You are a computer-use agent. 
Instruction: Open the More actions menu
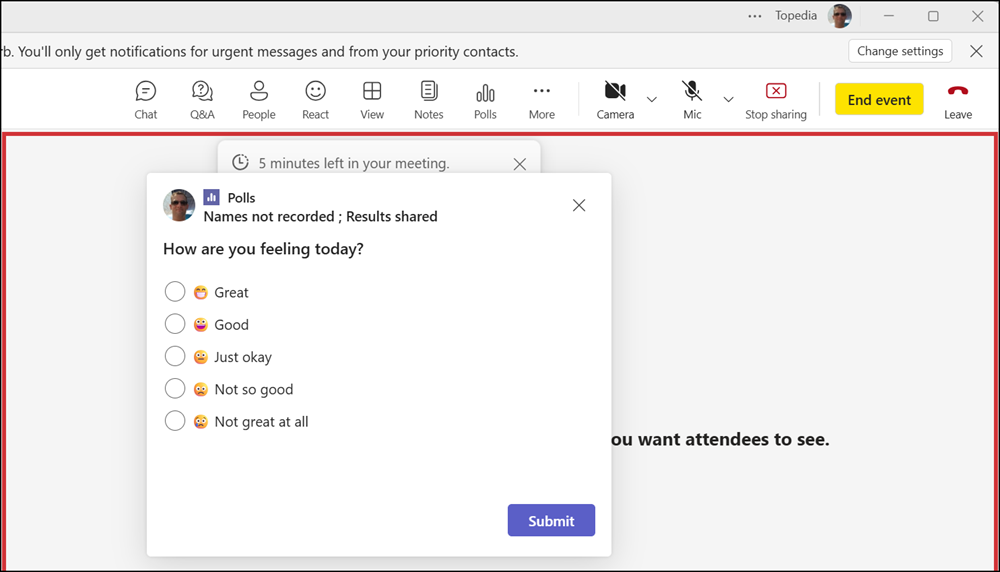542,100
